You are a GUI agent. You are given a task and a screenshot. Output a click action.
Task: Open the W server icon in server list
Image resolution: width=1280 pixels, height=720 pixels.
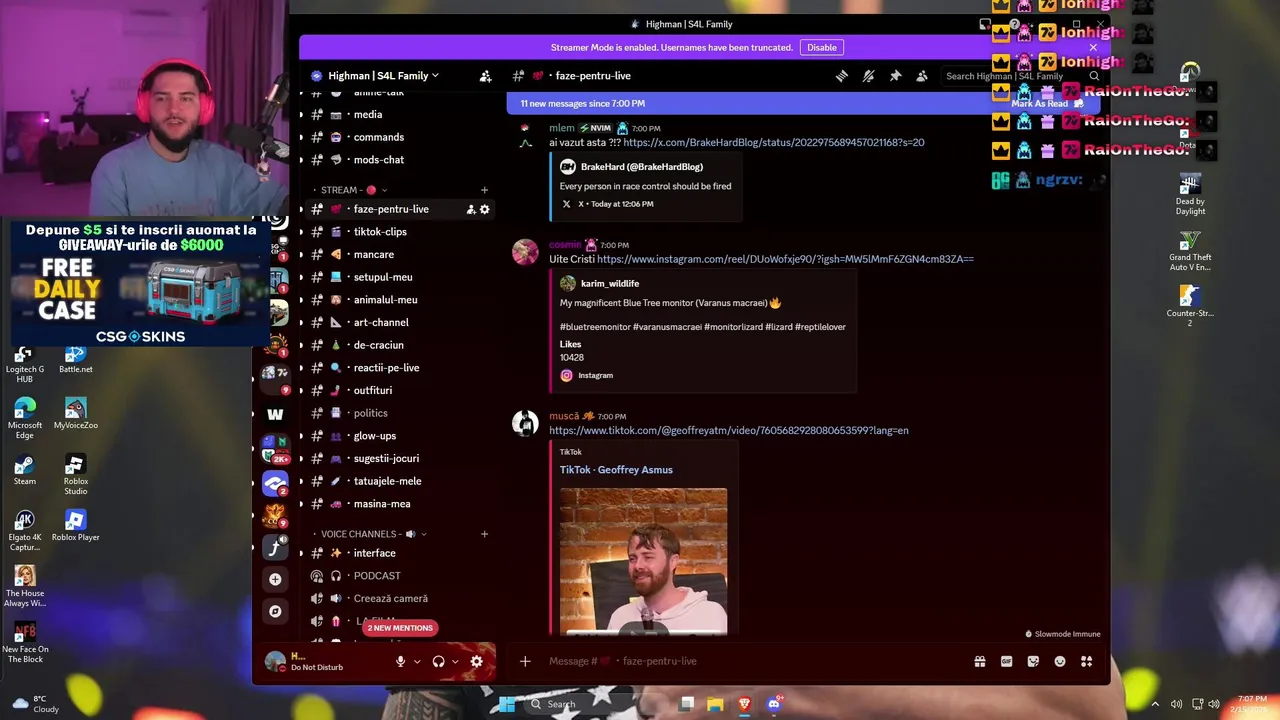275,414
